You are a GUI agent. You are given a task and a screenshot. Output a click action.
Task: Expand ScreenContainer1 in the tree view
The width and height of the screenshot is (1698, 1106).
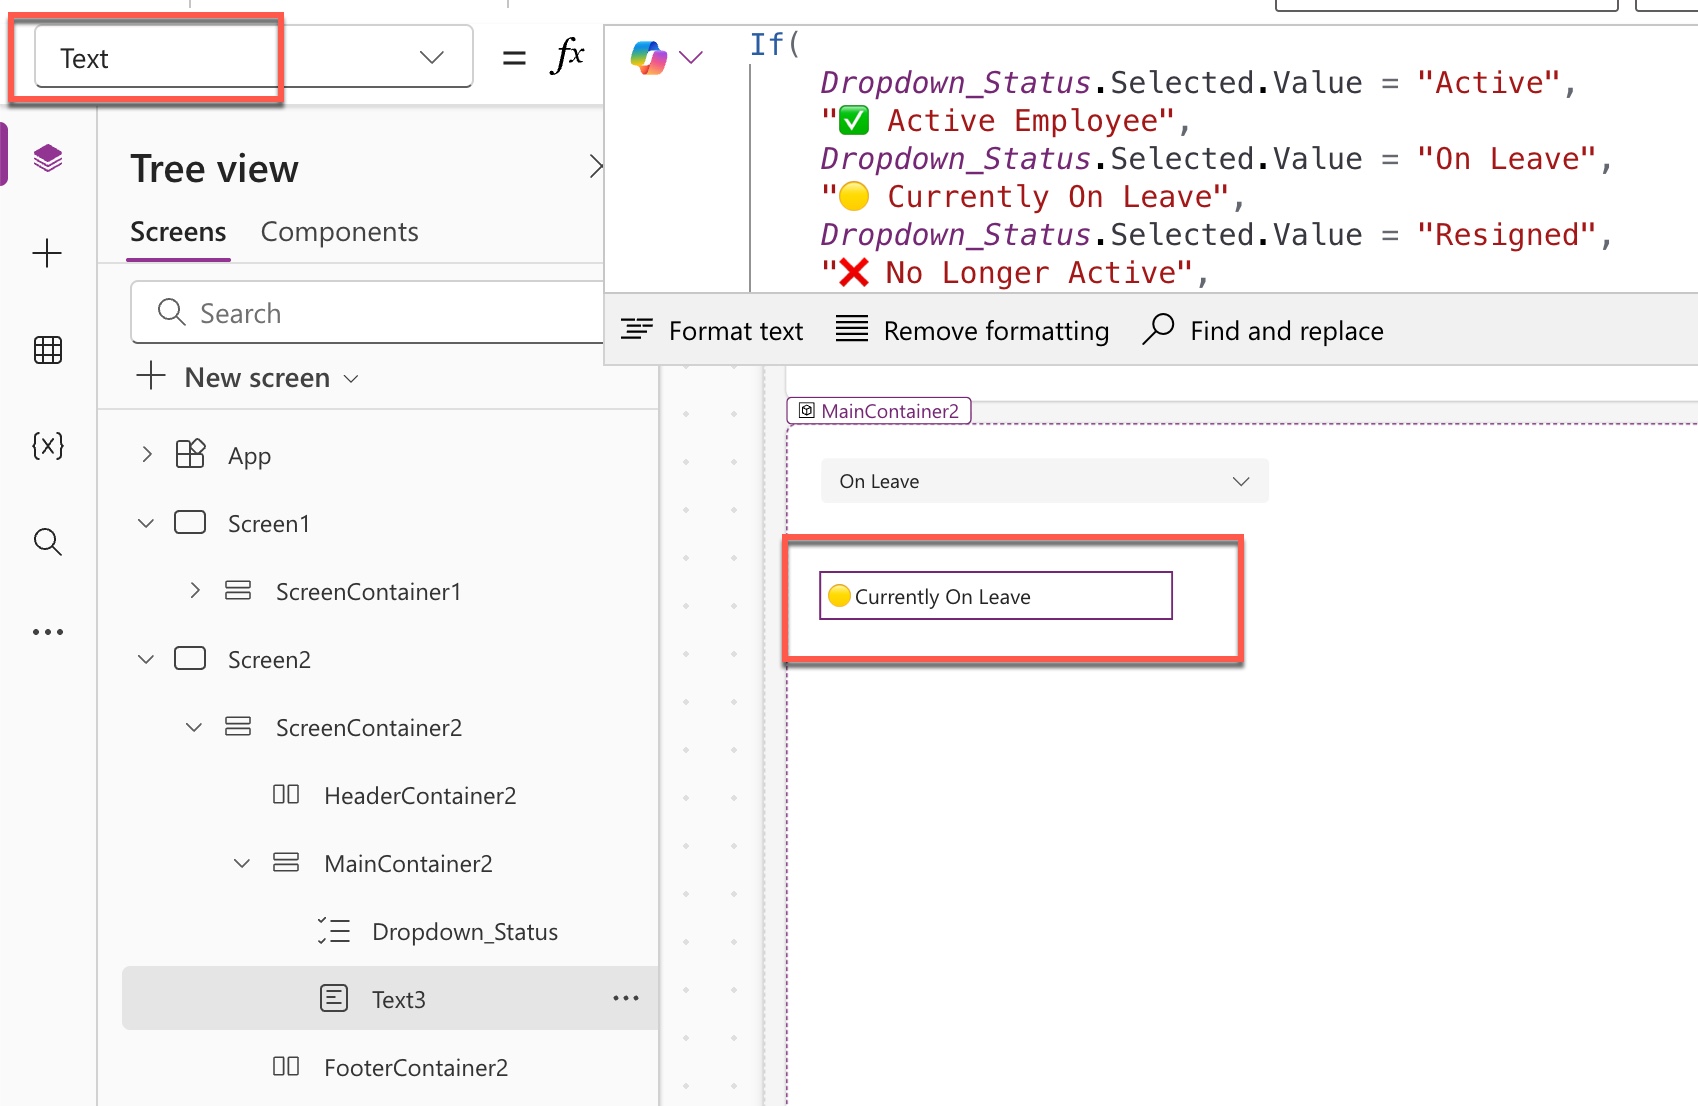click(194, 591)
